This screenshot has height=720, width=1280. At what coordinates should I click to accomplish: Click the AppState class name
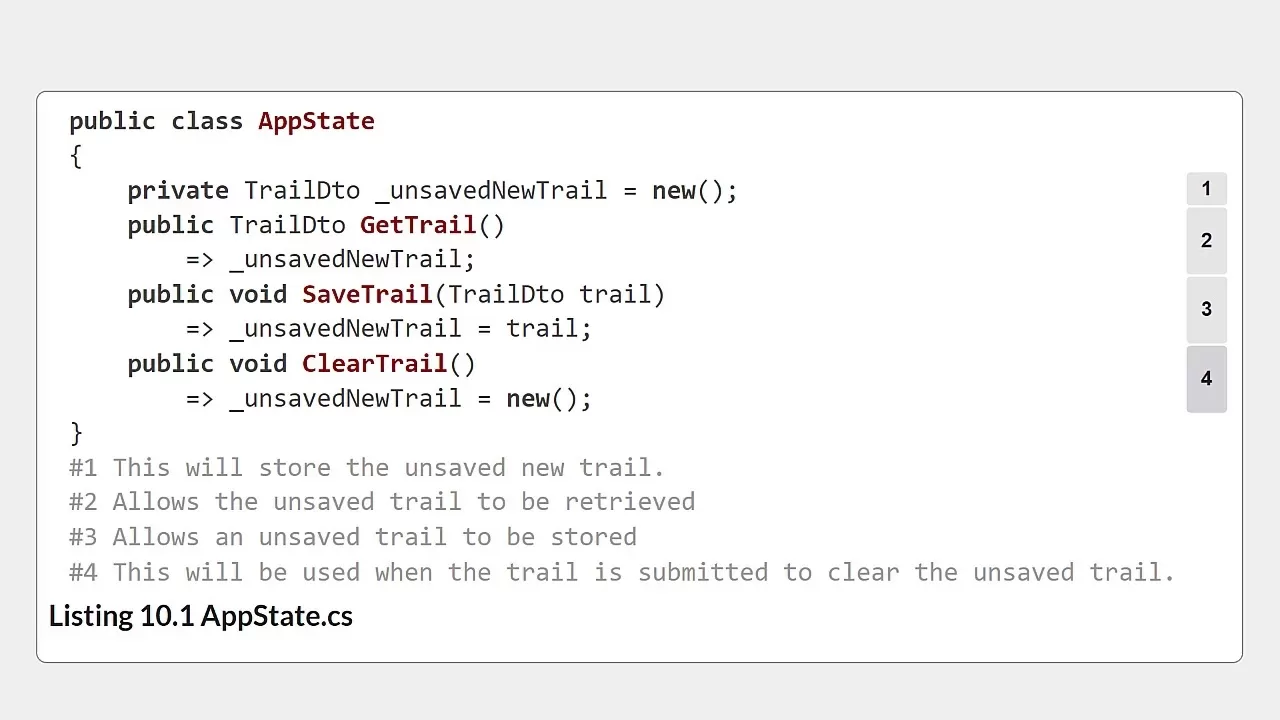pos(316,121)
